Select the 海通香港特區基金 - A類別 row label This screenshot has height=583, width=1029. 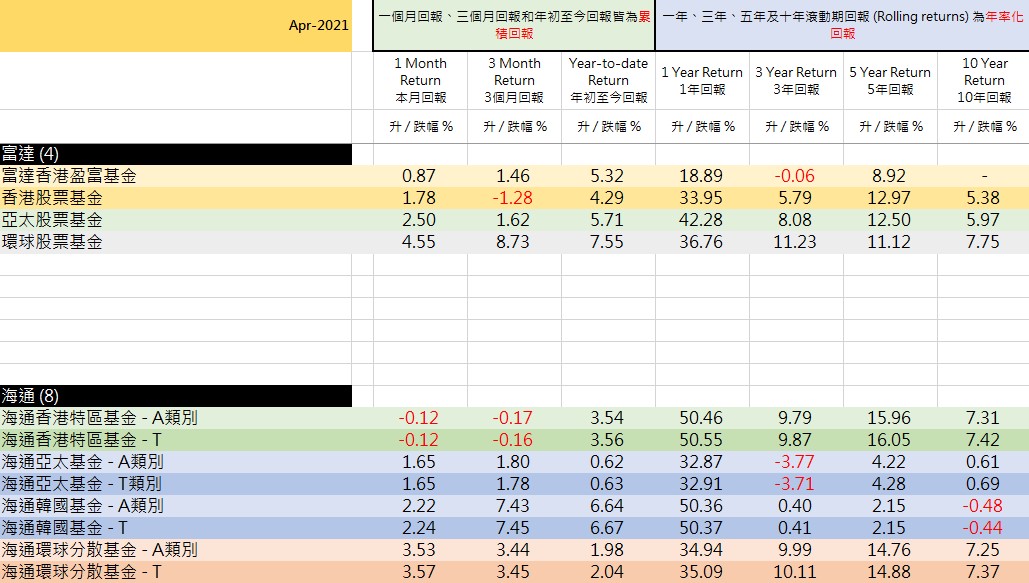[x=176, y=418]
